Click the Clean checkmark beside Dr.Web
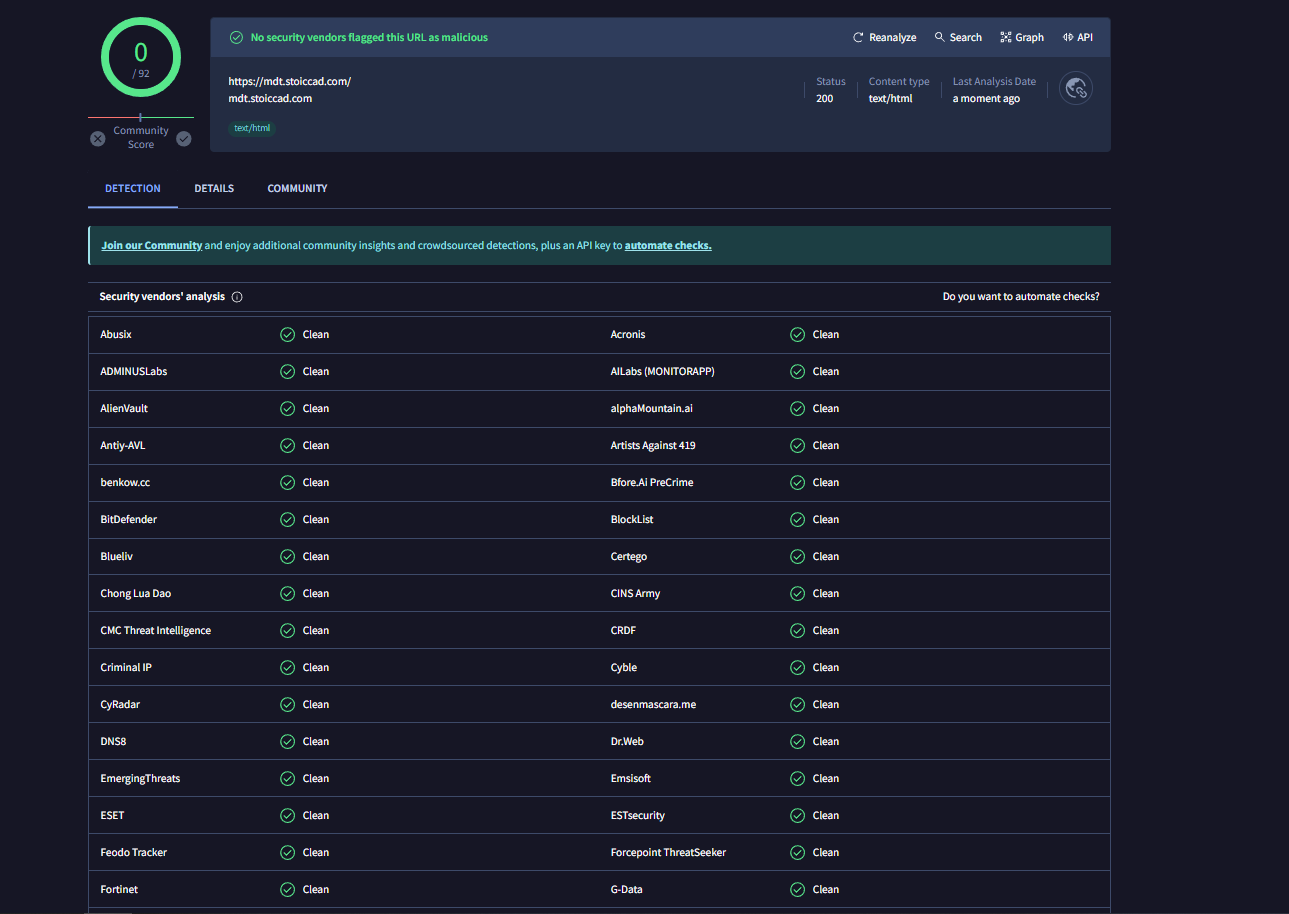The width and height of the screenshot is (1289, 914). (x=797, y=741)
